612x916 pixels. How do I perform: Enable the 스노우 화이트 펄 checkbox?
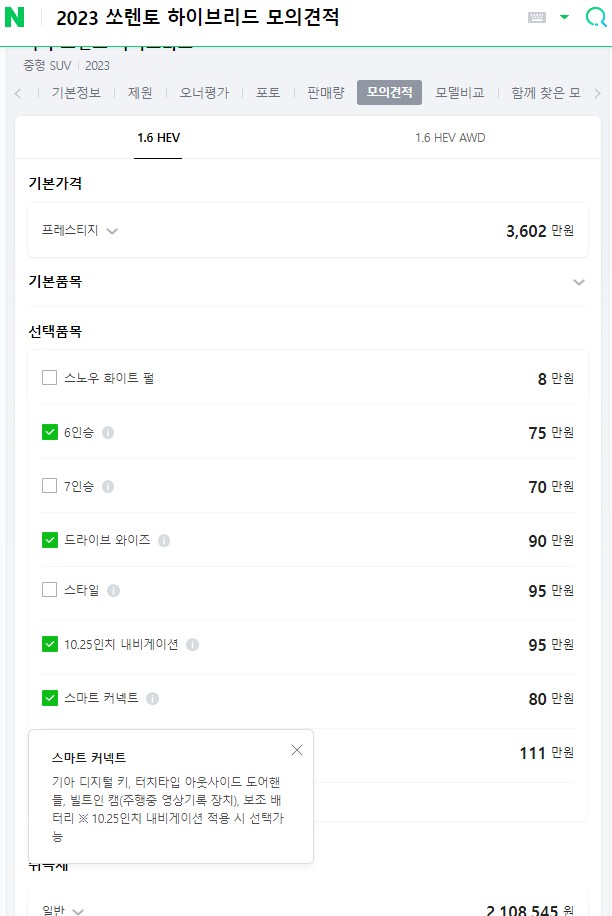point(50,378)
